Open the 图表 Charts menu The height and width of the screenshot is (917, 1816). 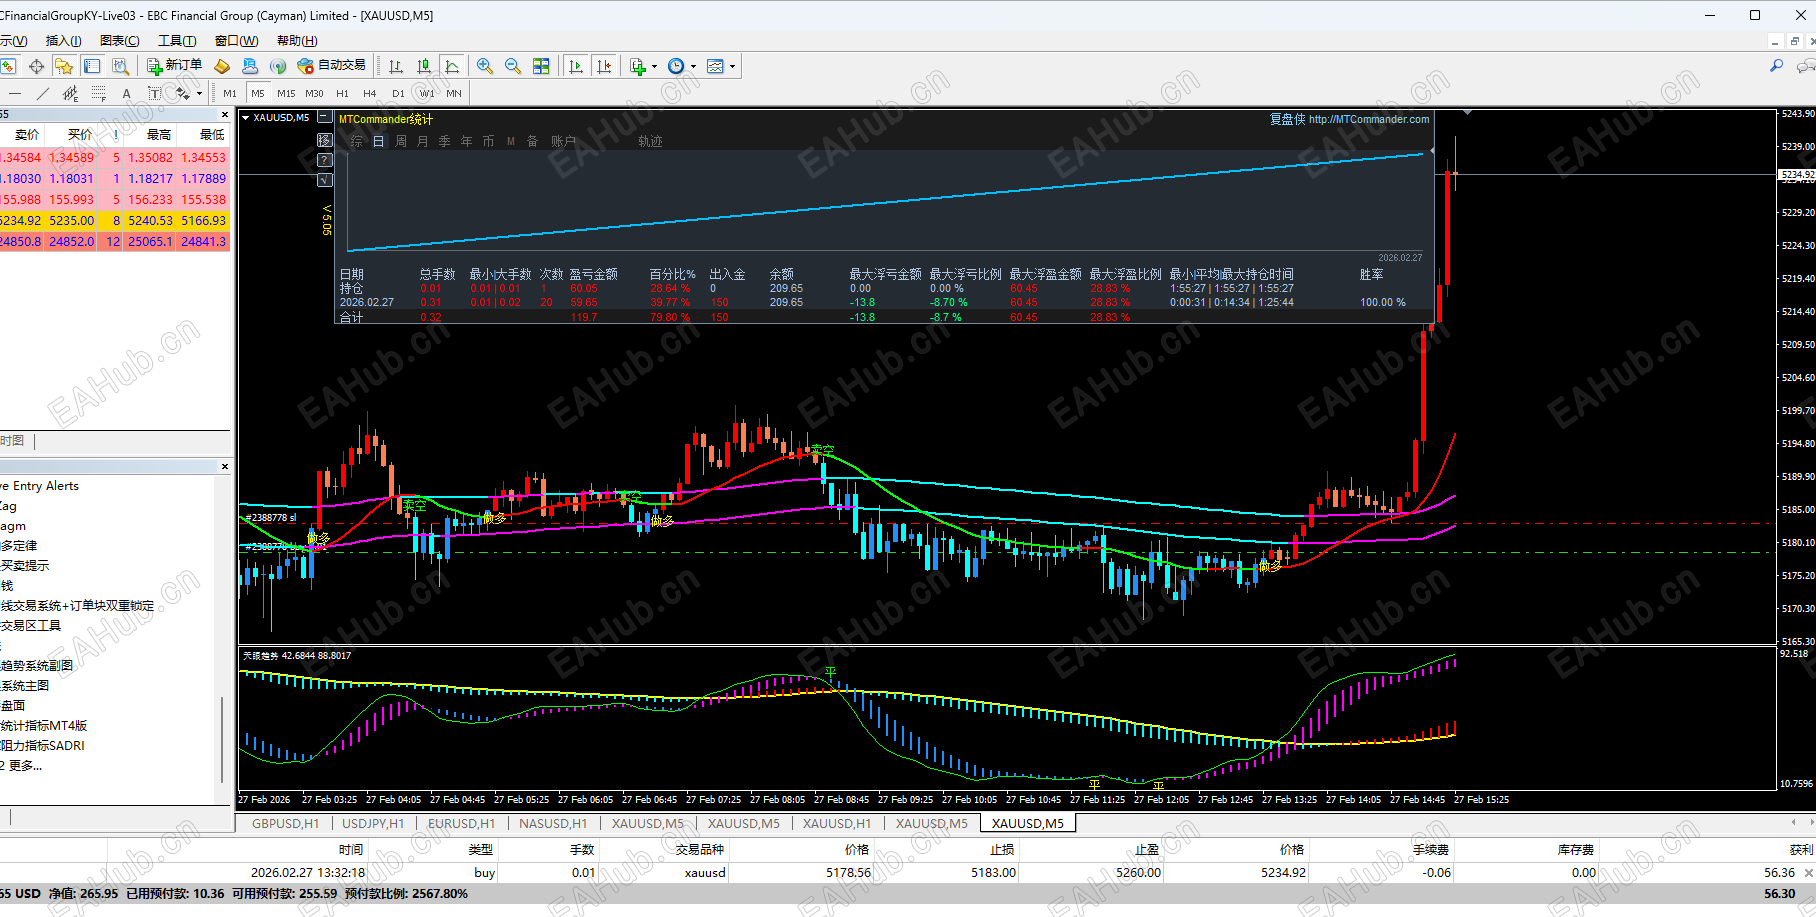(x=120, y=41)
